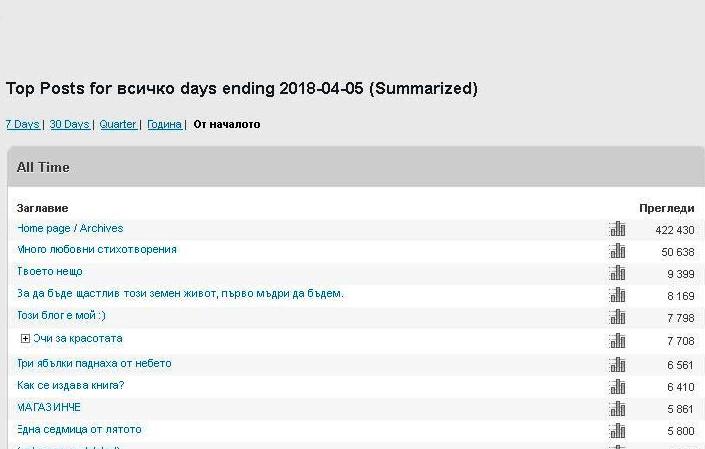This screenshot has width=705, height=449.
Task: Open post Много любовни стихотворения
Action: click(97, 250)
